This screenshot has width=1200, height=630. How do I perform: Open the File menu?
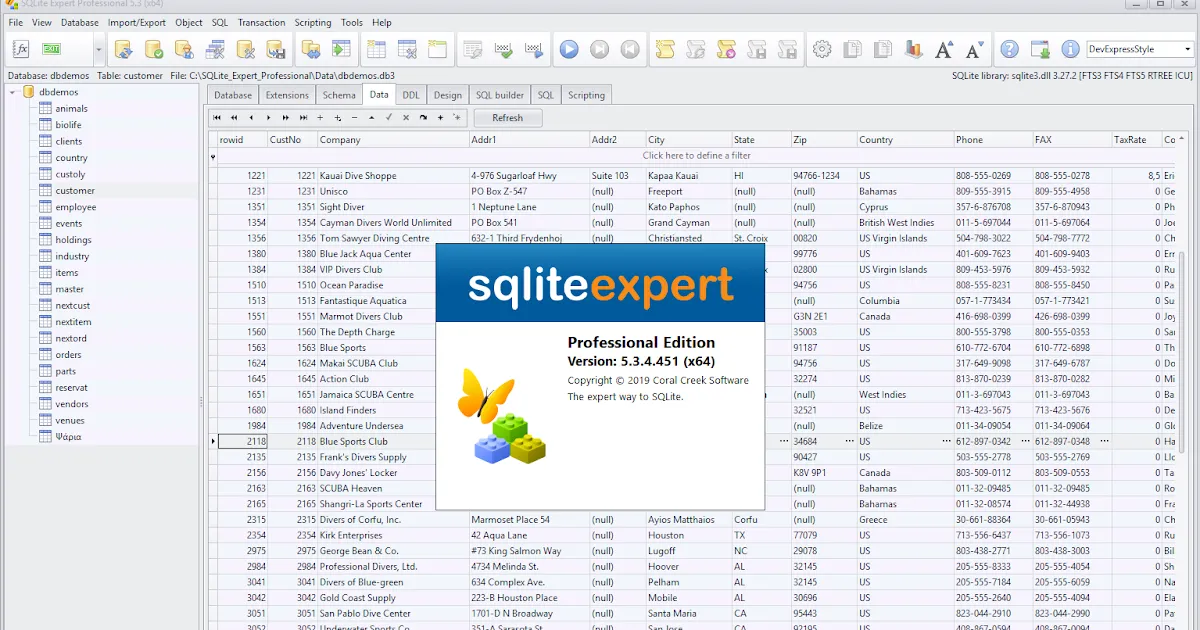click(16, 22)
